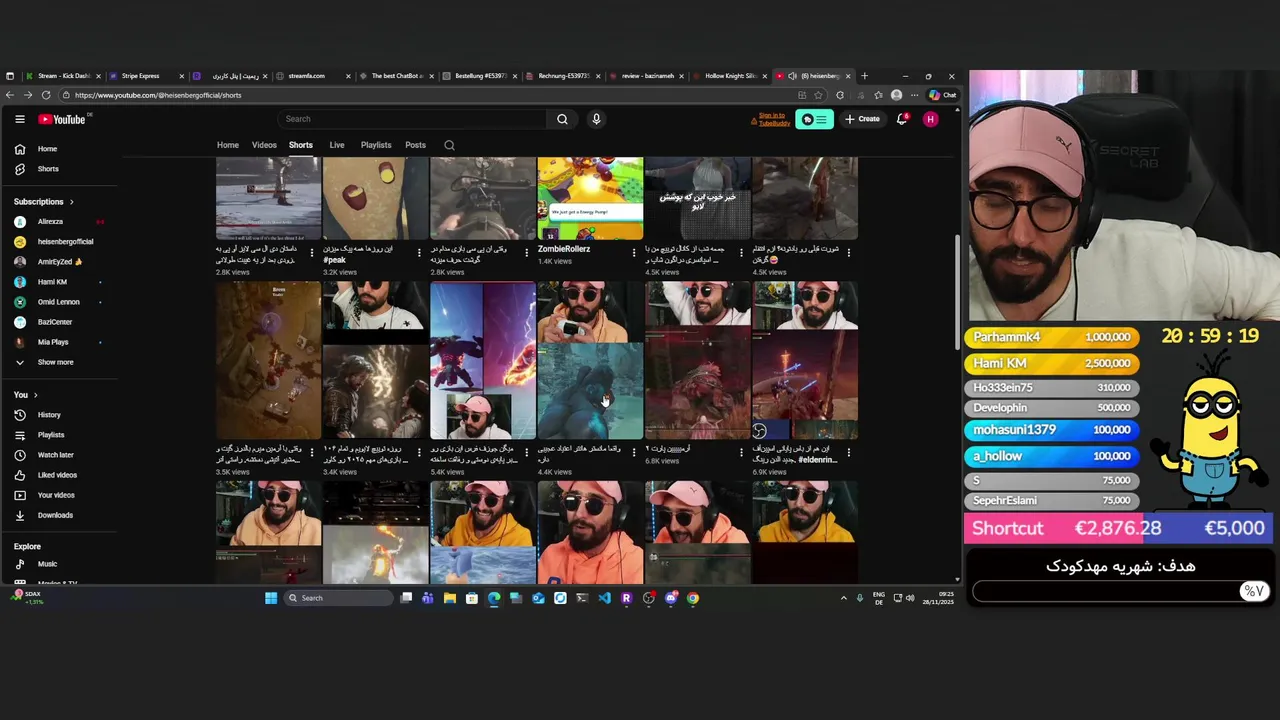Click the browser address bar URL
1280x720 pixels.
click(158, 95)
